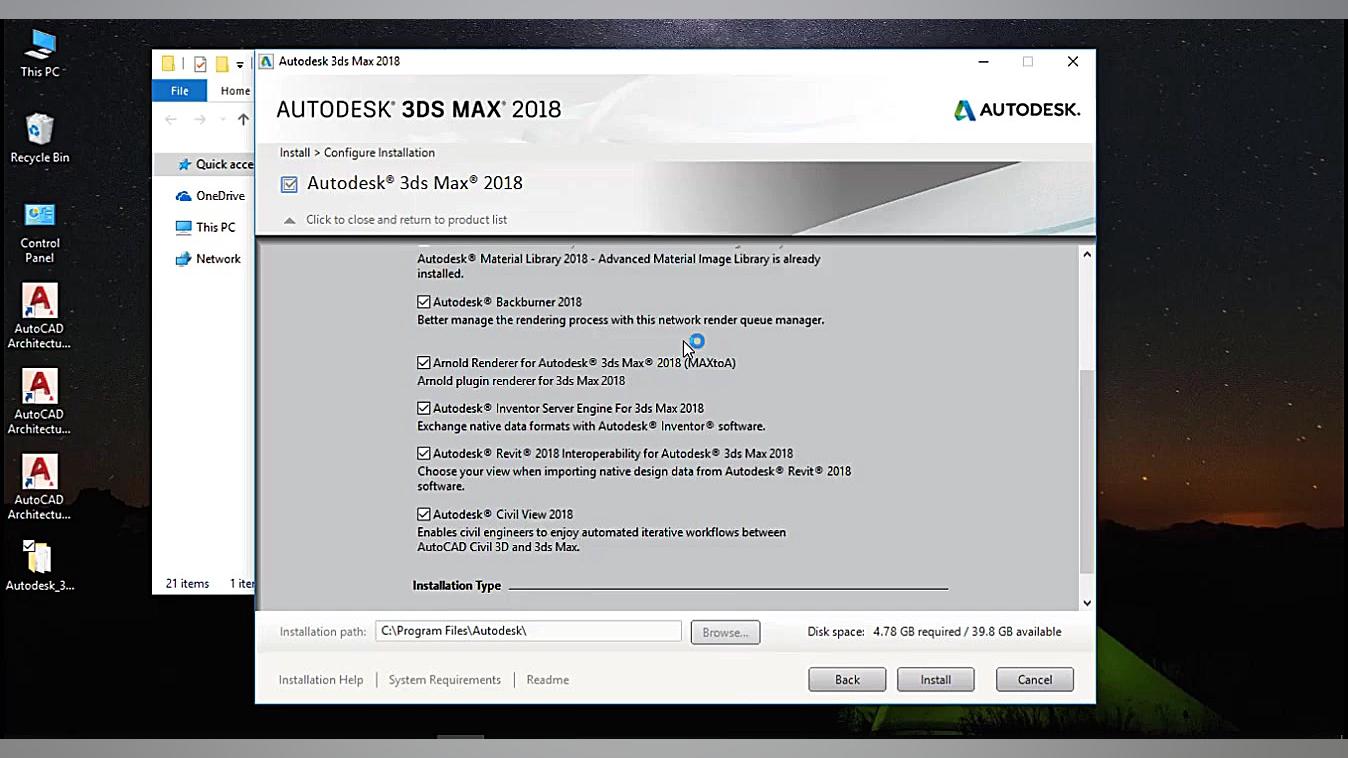Open the Readme link
This screenshot has height=758, width=1348.
(547, 680)
